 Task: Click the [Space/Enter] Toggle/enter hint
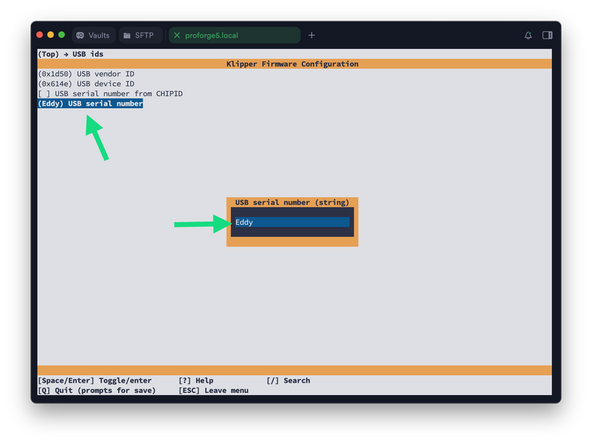pos(95,381)
